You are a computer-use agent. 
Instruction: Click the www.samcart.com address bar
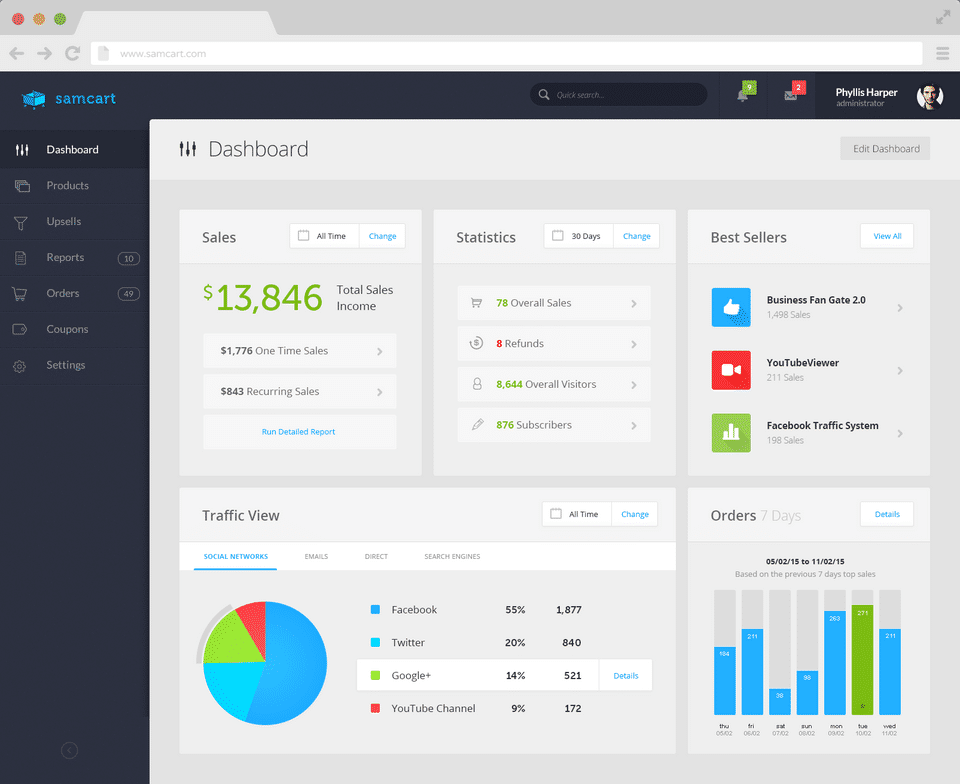[506, 54]
